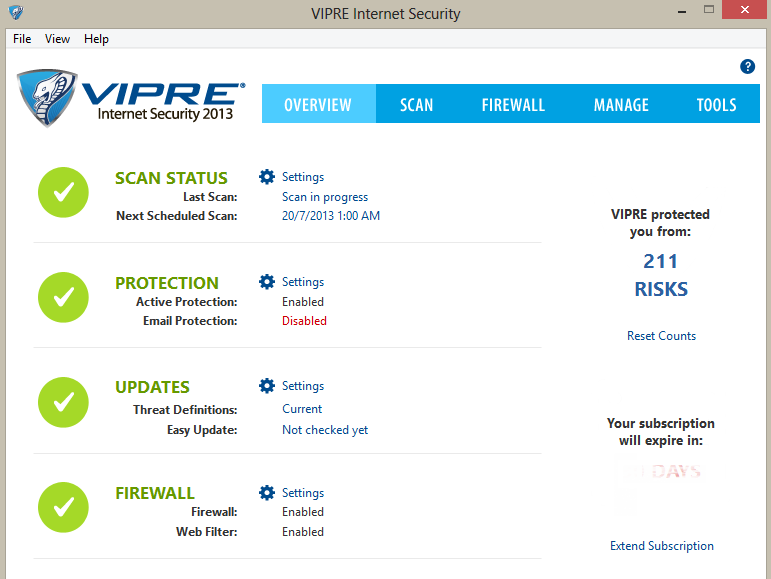Close the VIPRE Internet Security window
771x579 pixels.
point(744,10)
